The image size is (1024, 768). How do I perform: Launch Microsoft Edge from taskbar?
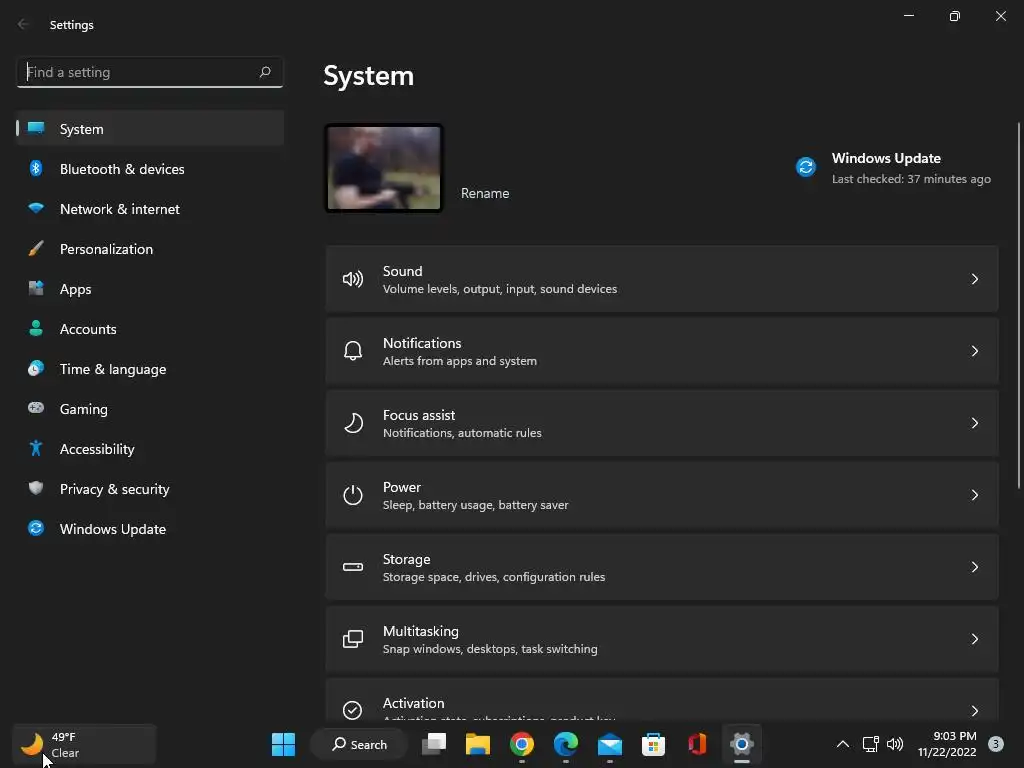[566, 744]
